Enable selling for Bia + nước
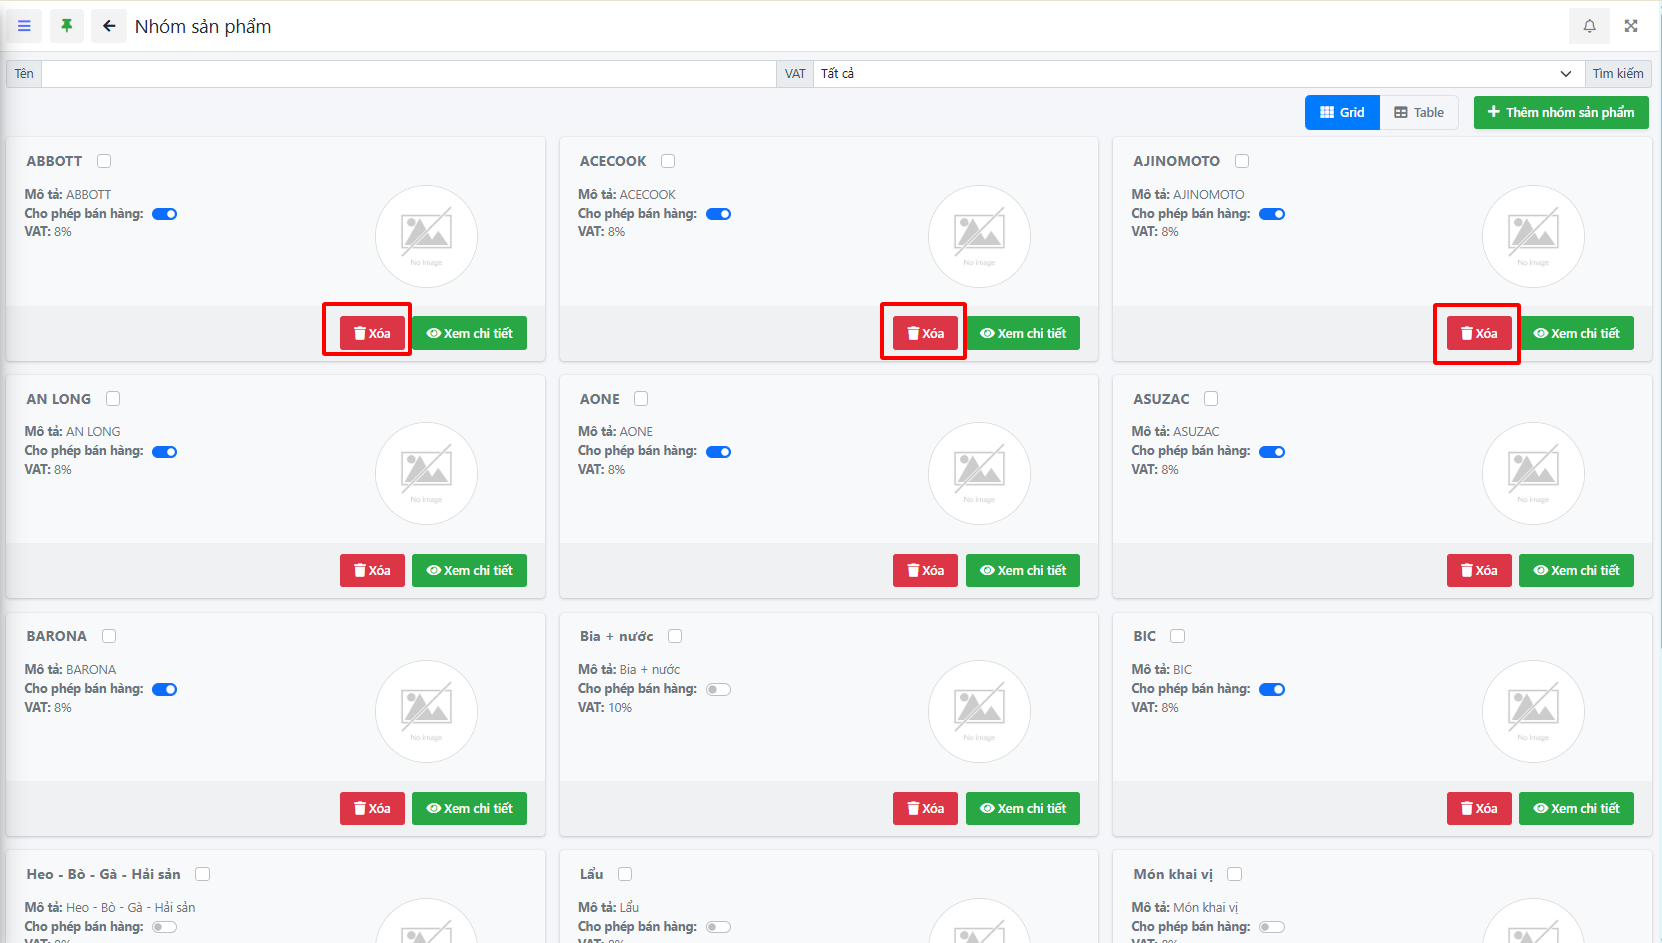1662x943 pixels. tap(718, 689)
